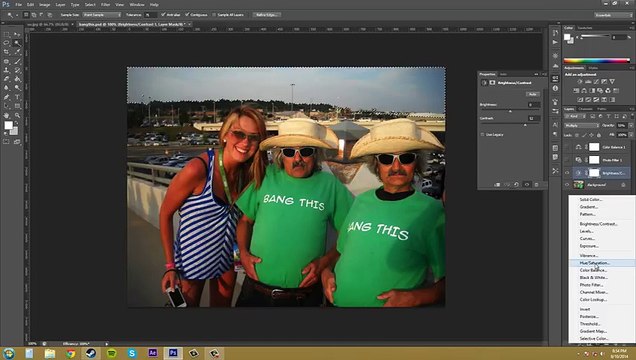Click the lock icon on Background layer
The image size is (636, 360).
[x=623, y=185]
